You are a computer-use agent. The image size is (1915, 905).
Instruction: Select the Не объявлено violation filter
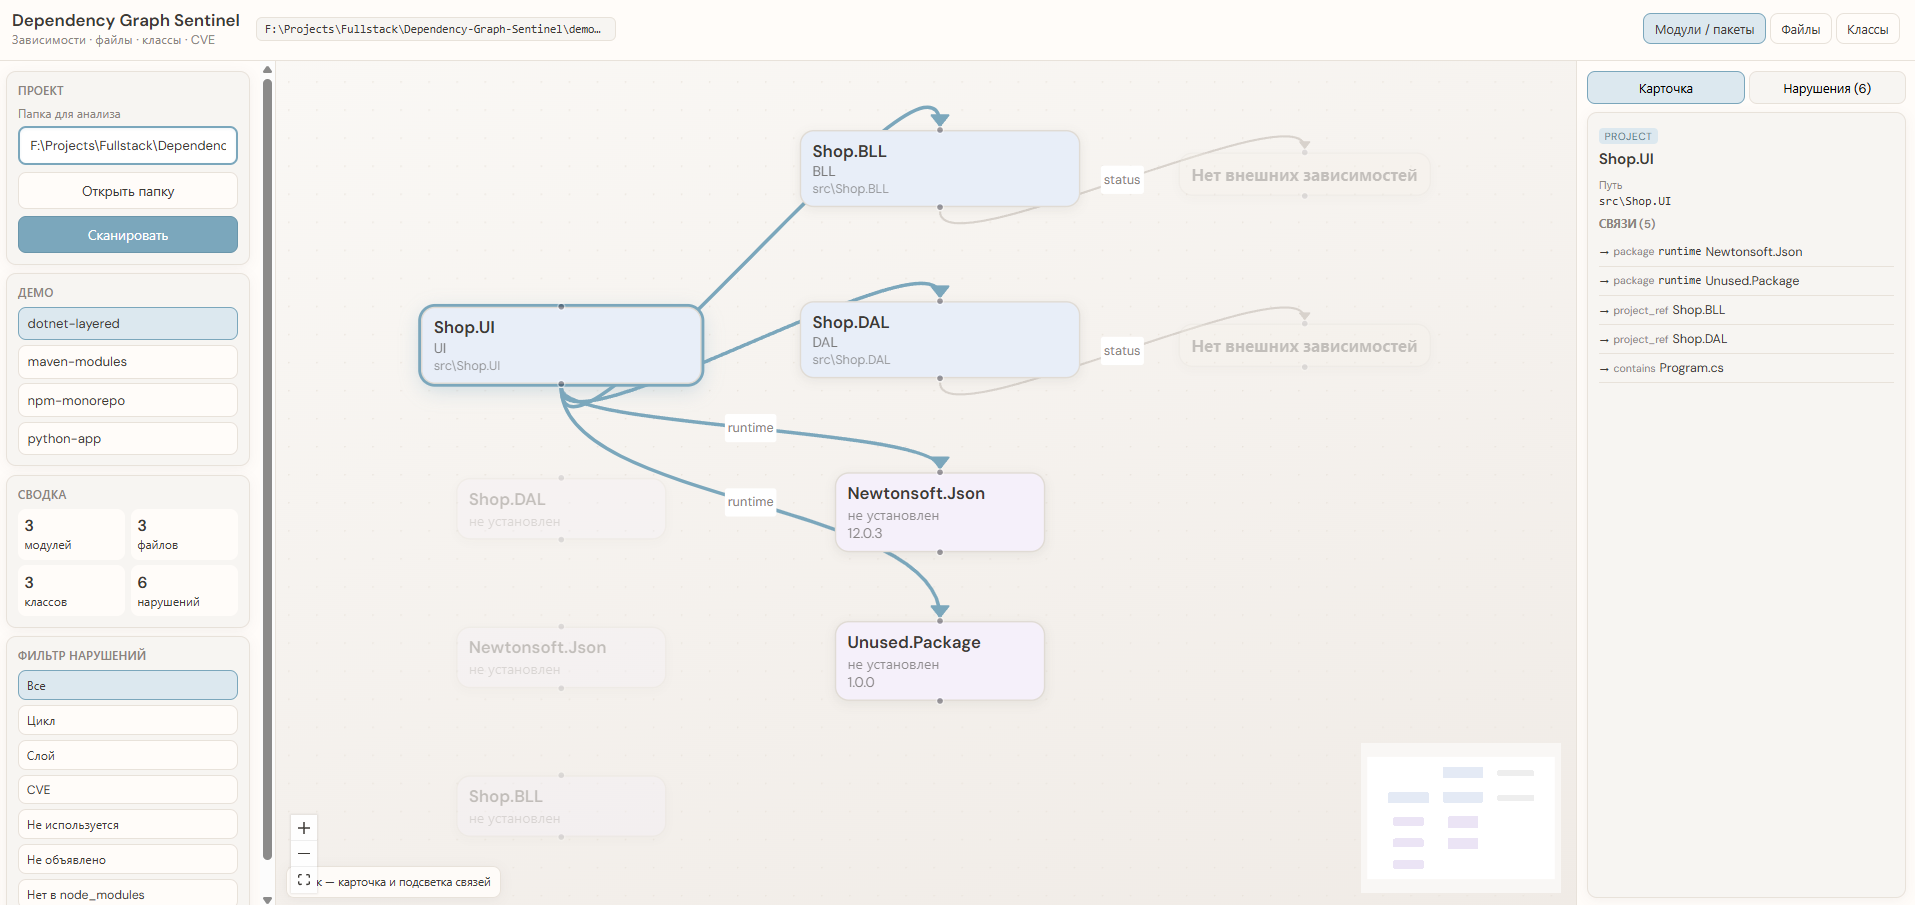pos(128,859)
